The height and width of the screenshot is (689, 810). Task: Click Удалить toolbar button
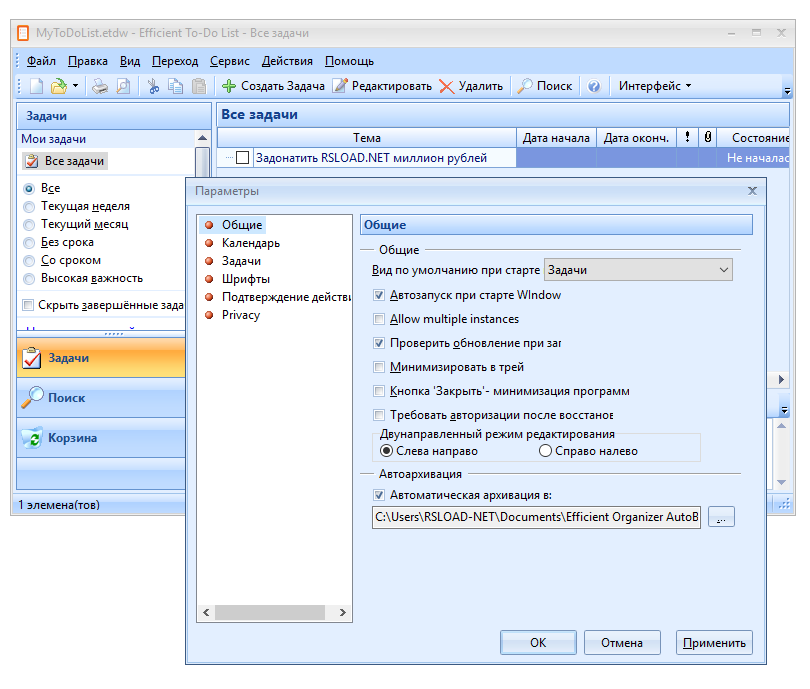(471, 86)
